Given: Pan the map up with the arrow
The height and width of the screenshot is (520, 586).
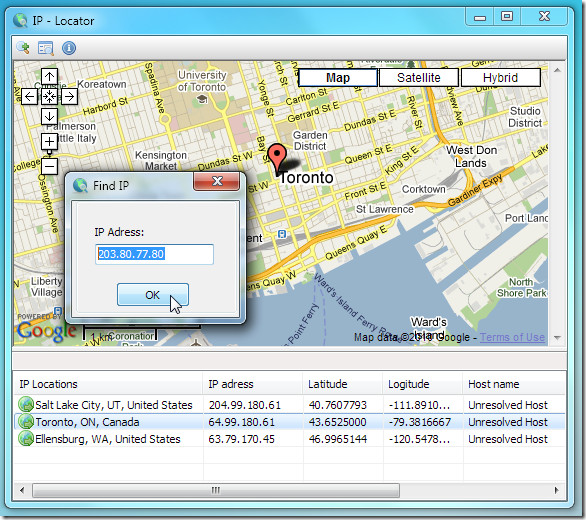Looking at the screenshot, I should 49,77.
